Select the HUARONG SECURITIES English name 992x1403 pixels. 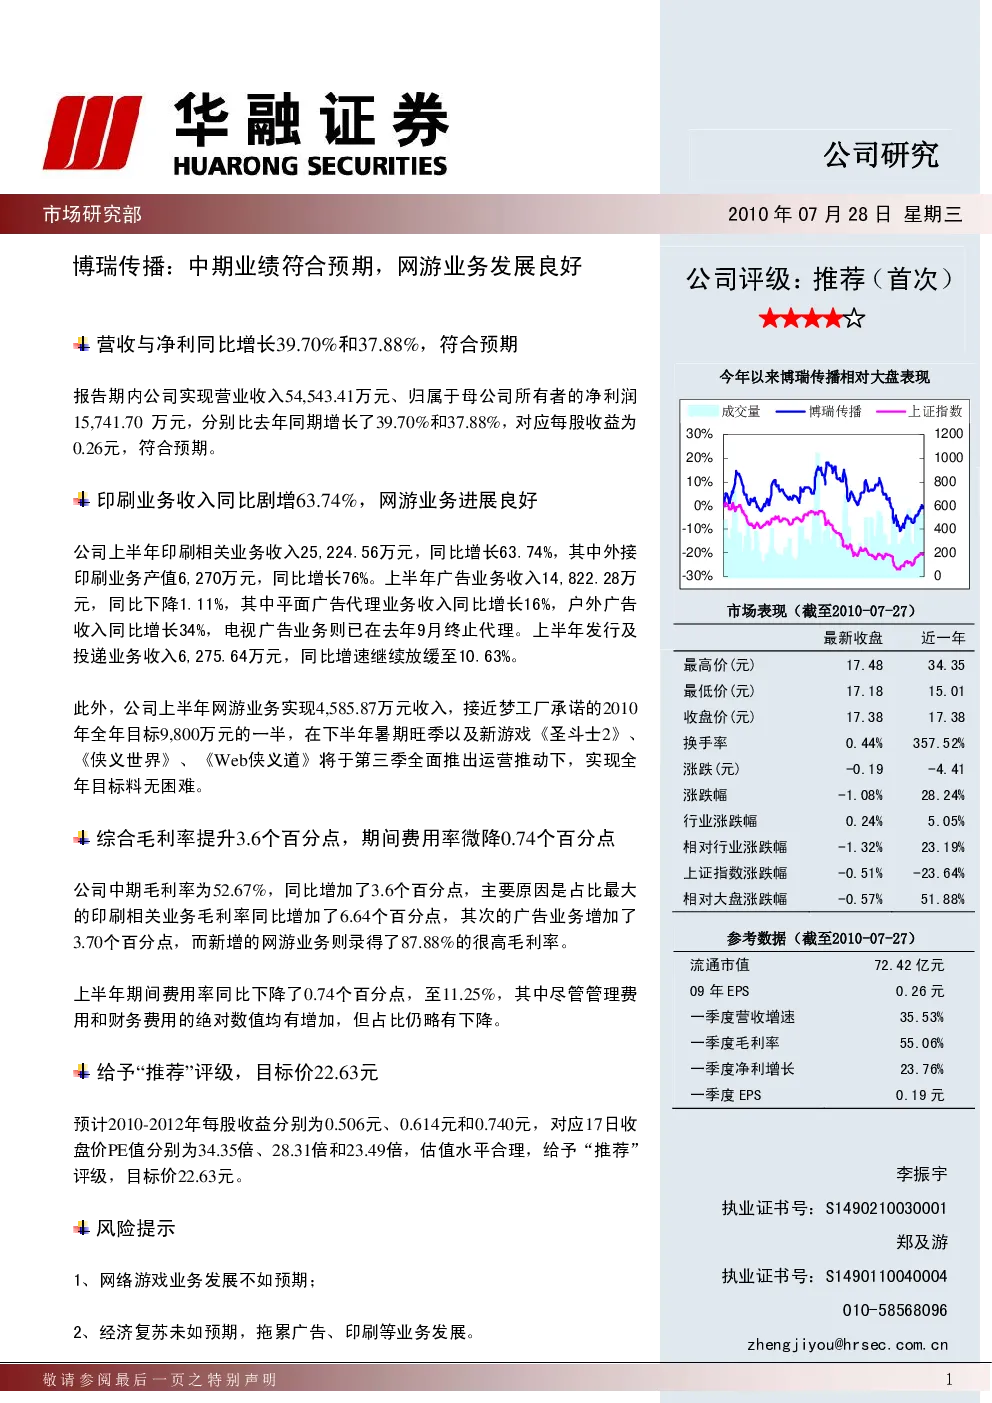tap(310, 166)
